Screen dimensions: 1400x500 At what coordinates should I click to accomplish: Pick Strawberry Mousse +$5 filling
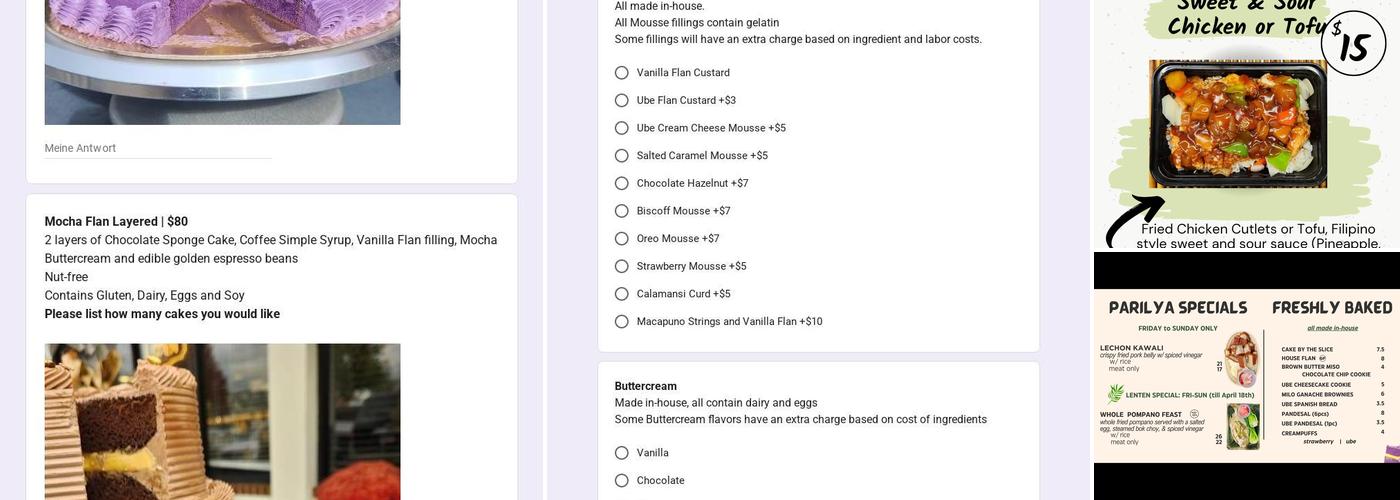[622, 267]
